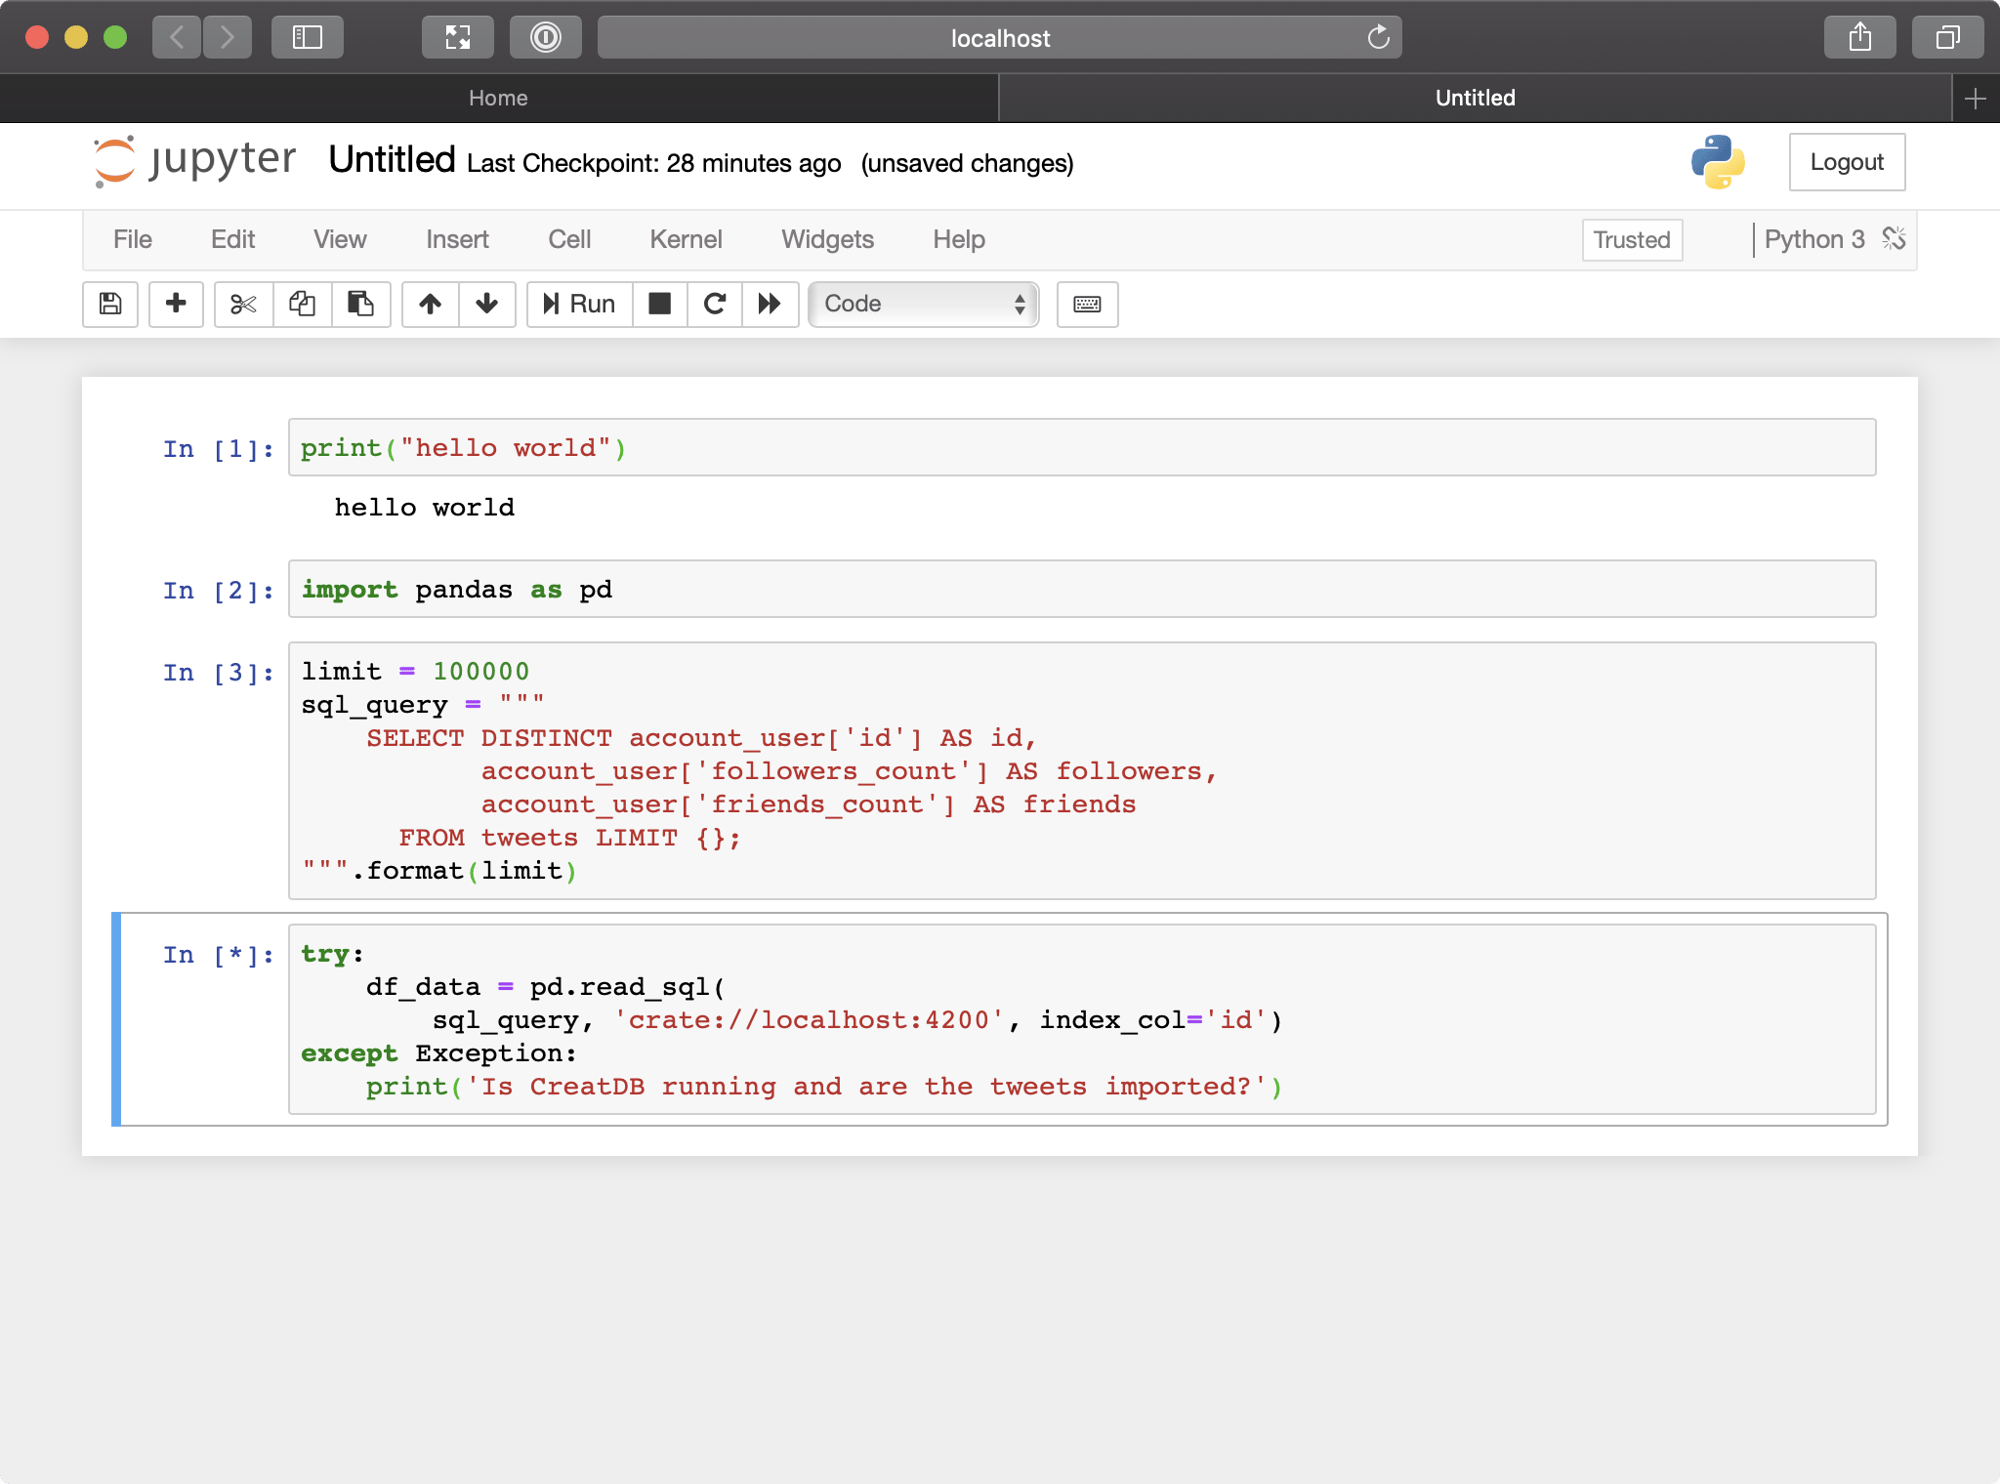Viewport: 2000px width, 1484px height.
Task: Interrupt the kernel with stop icon
Action: [x=660, y=304]
